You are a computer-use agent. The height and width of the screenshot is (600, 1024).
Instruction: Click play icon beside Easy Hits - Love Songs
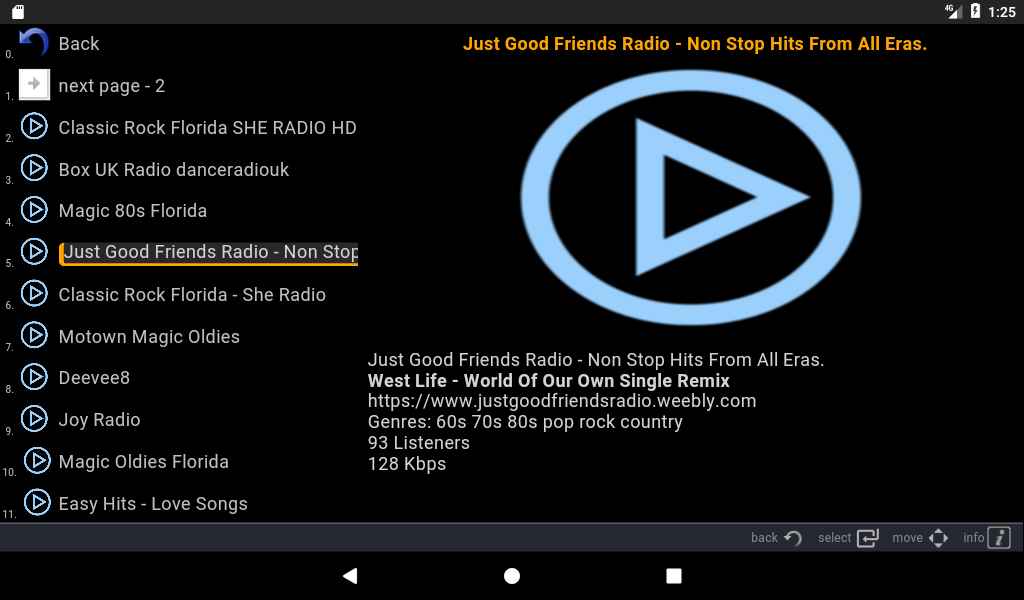point(37,502)
